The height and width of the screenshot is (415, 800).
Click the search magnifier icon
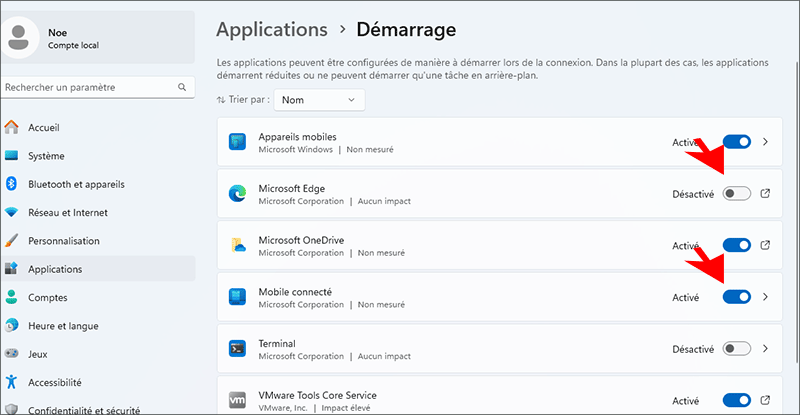point(182,87)
